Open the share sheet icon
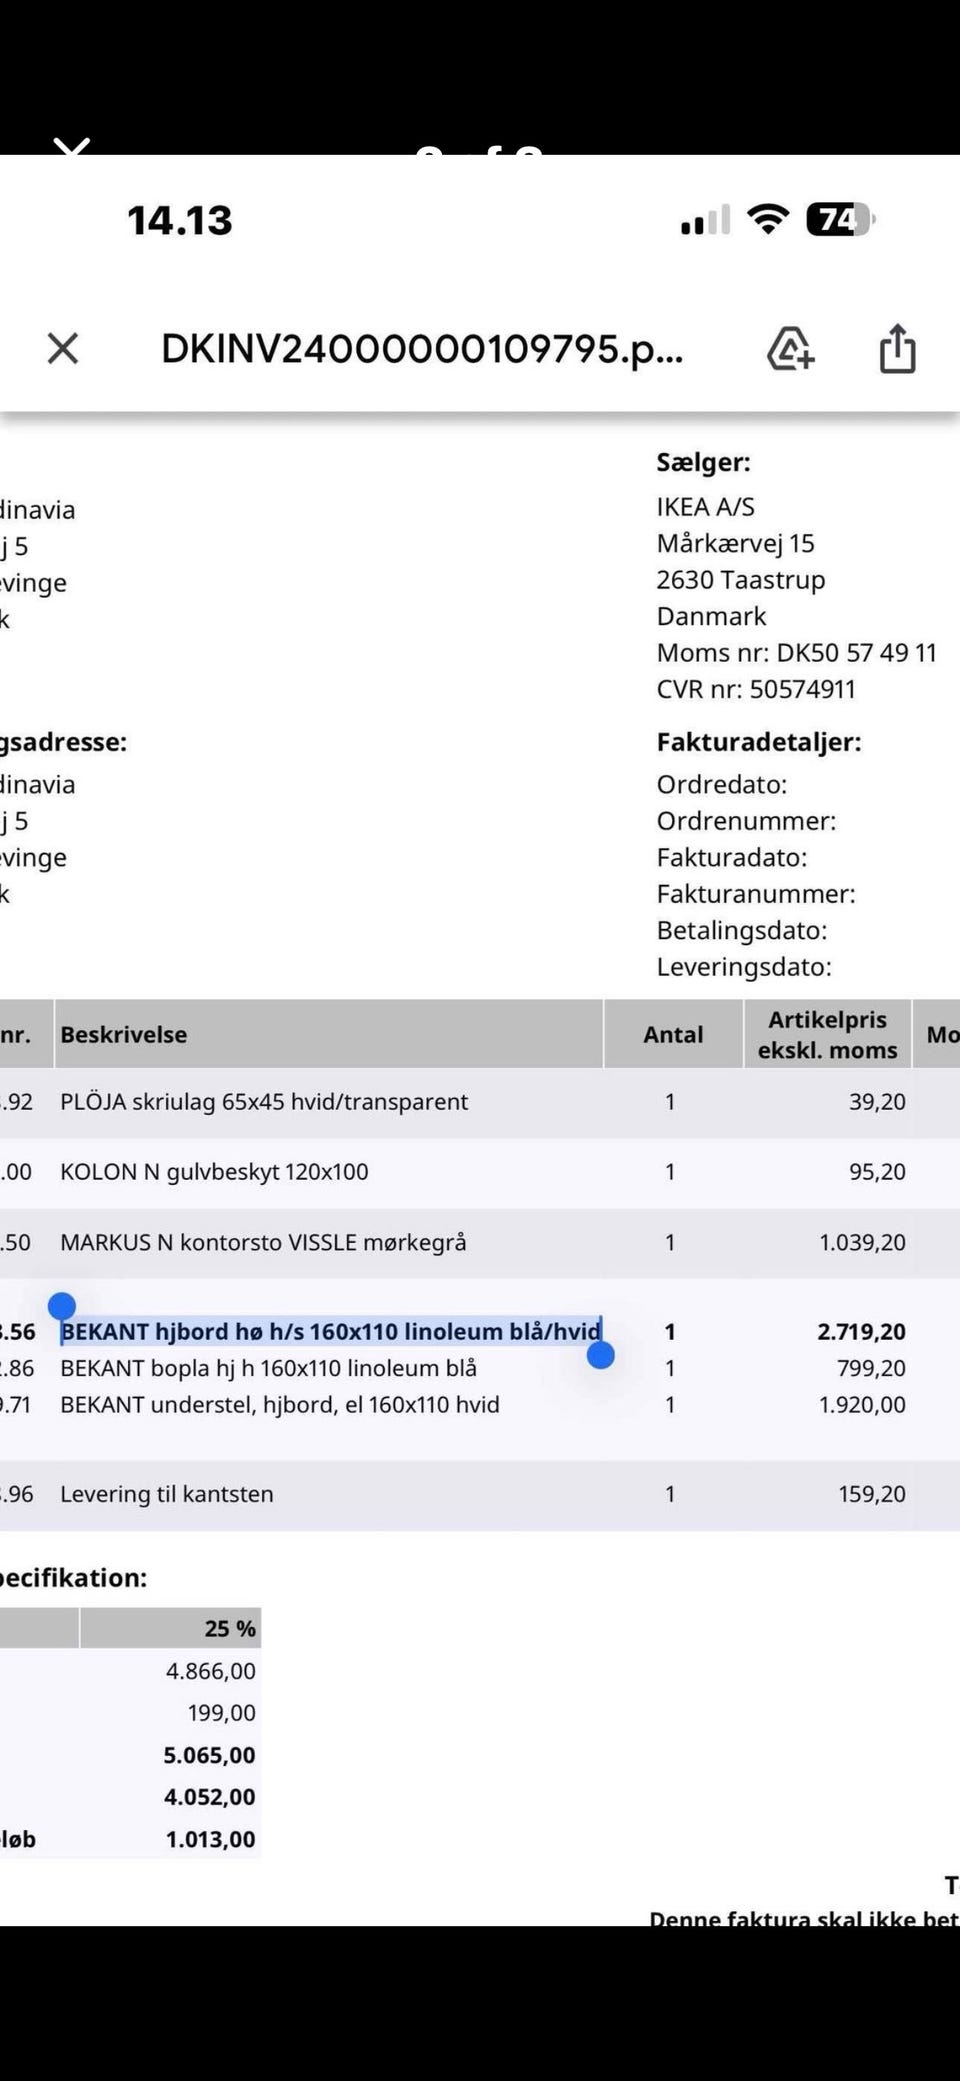Screen dimensions: 960x2081 (x=897, y=349)
